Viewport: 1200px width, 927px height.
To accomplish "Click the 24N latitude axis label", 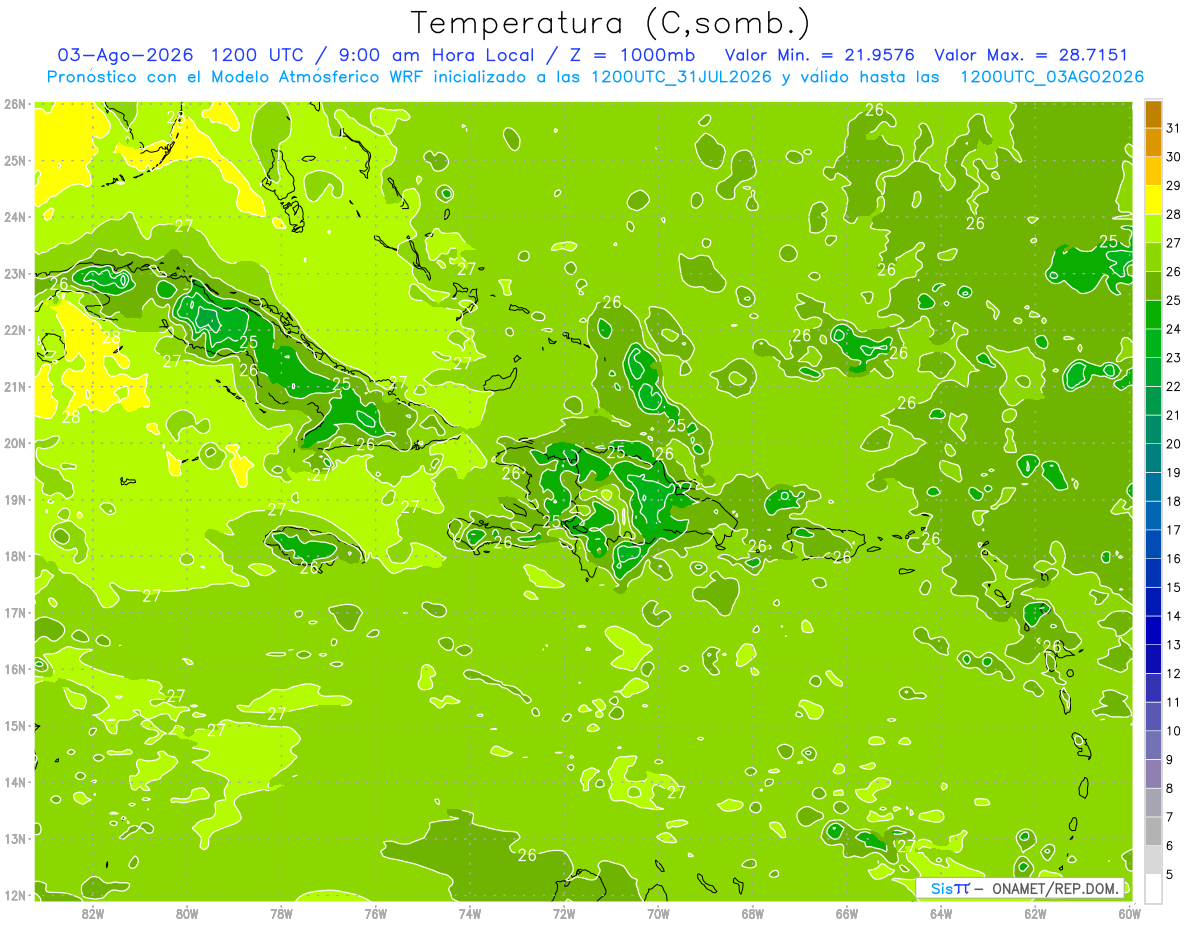I will tap(15, 217).
